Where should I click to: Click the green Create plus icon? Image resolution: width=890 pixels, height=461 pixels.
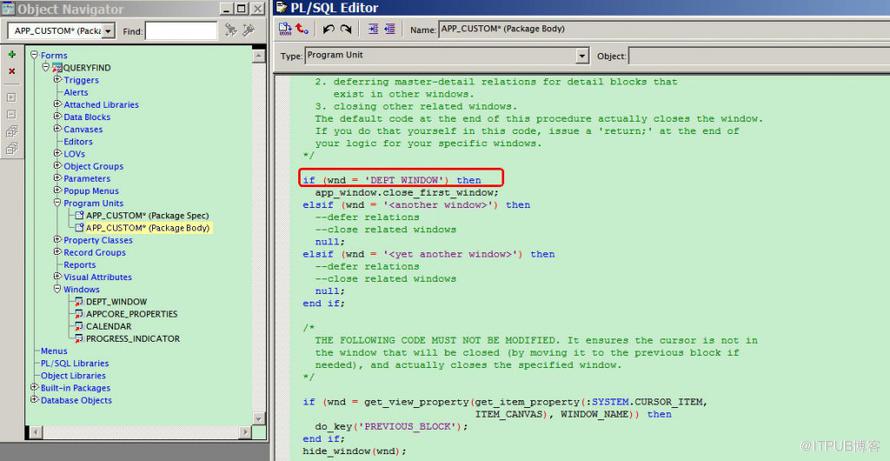point(11,55)
